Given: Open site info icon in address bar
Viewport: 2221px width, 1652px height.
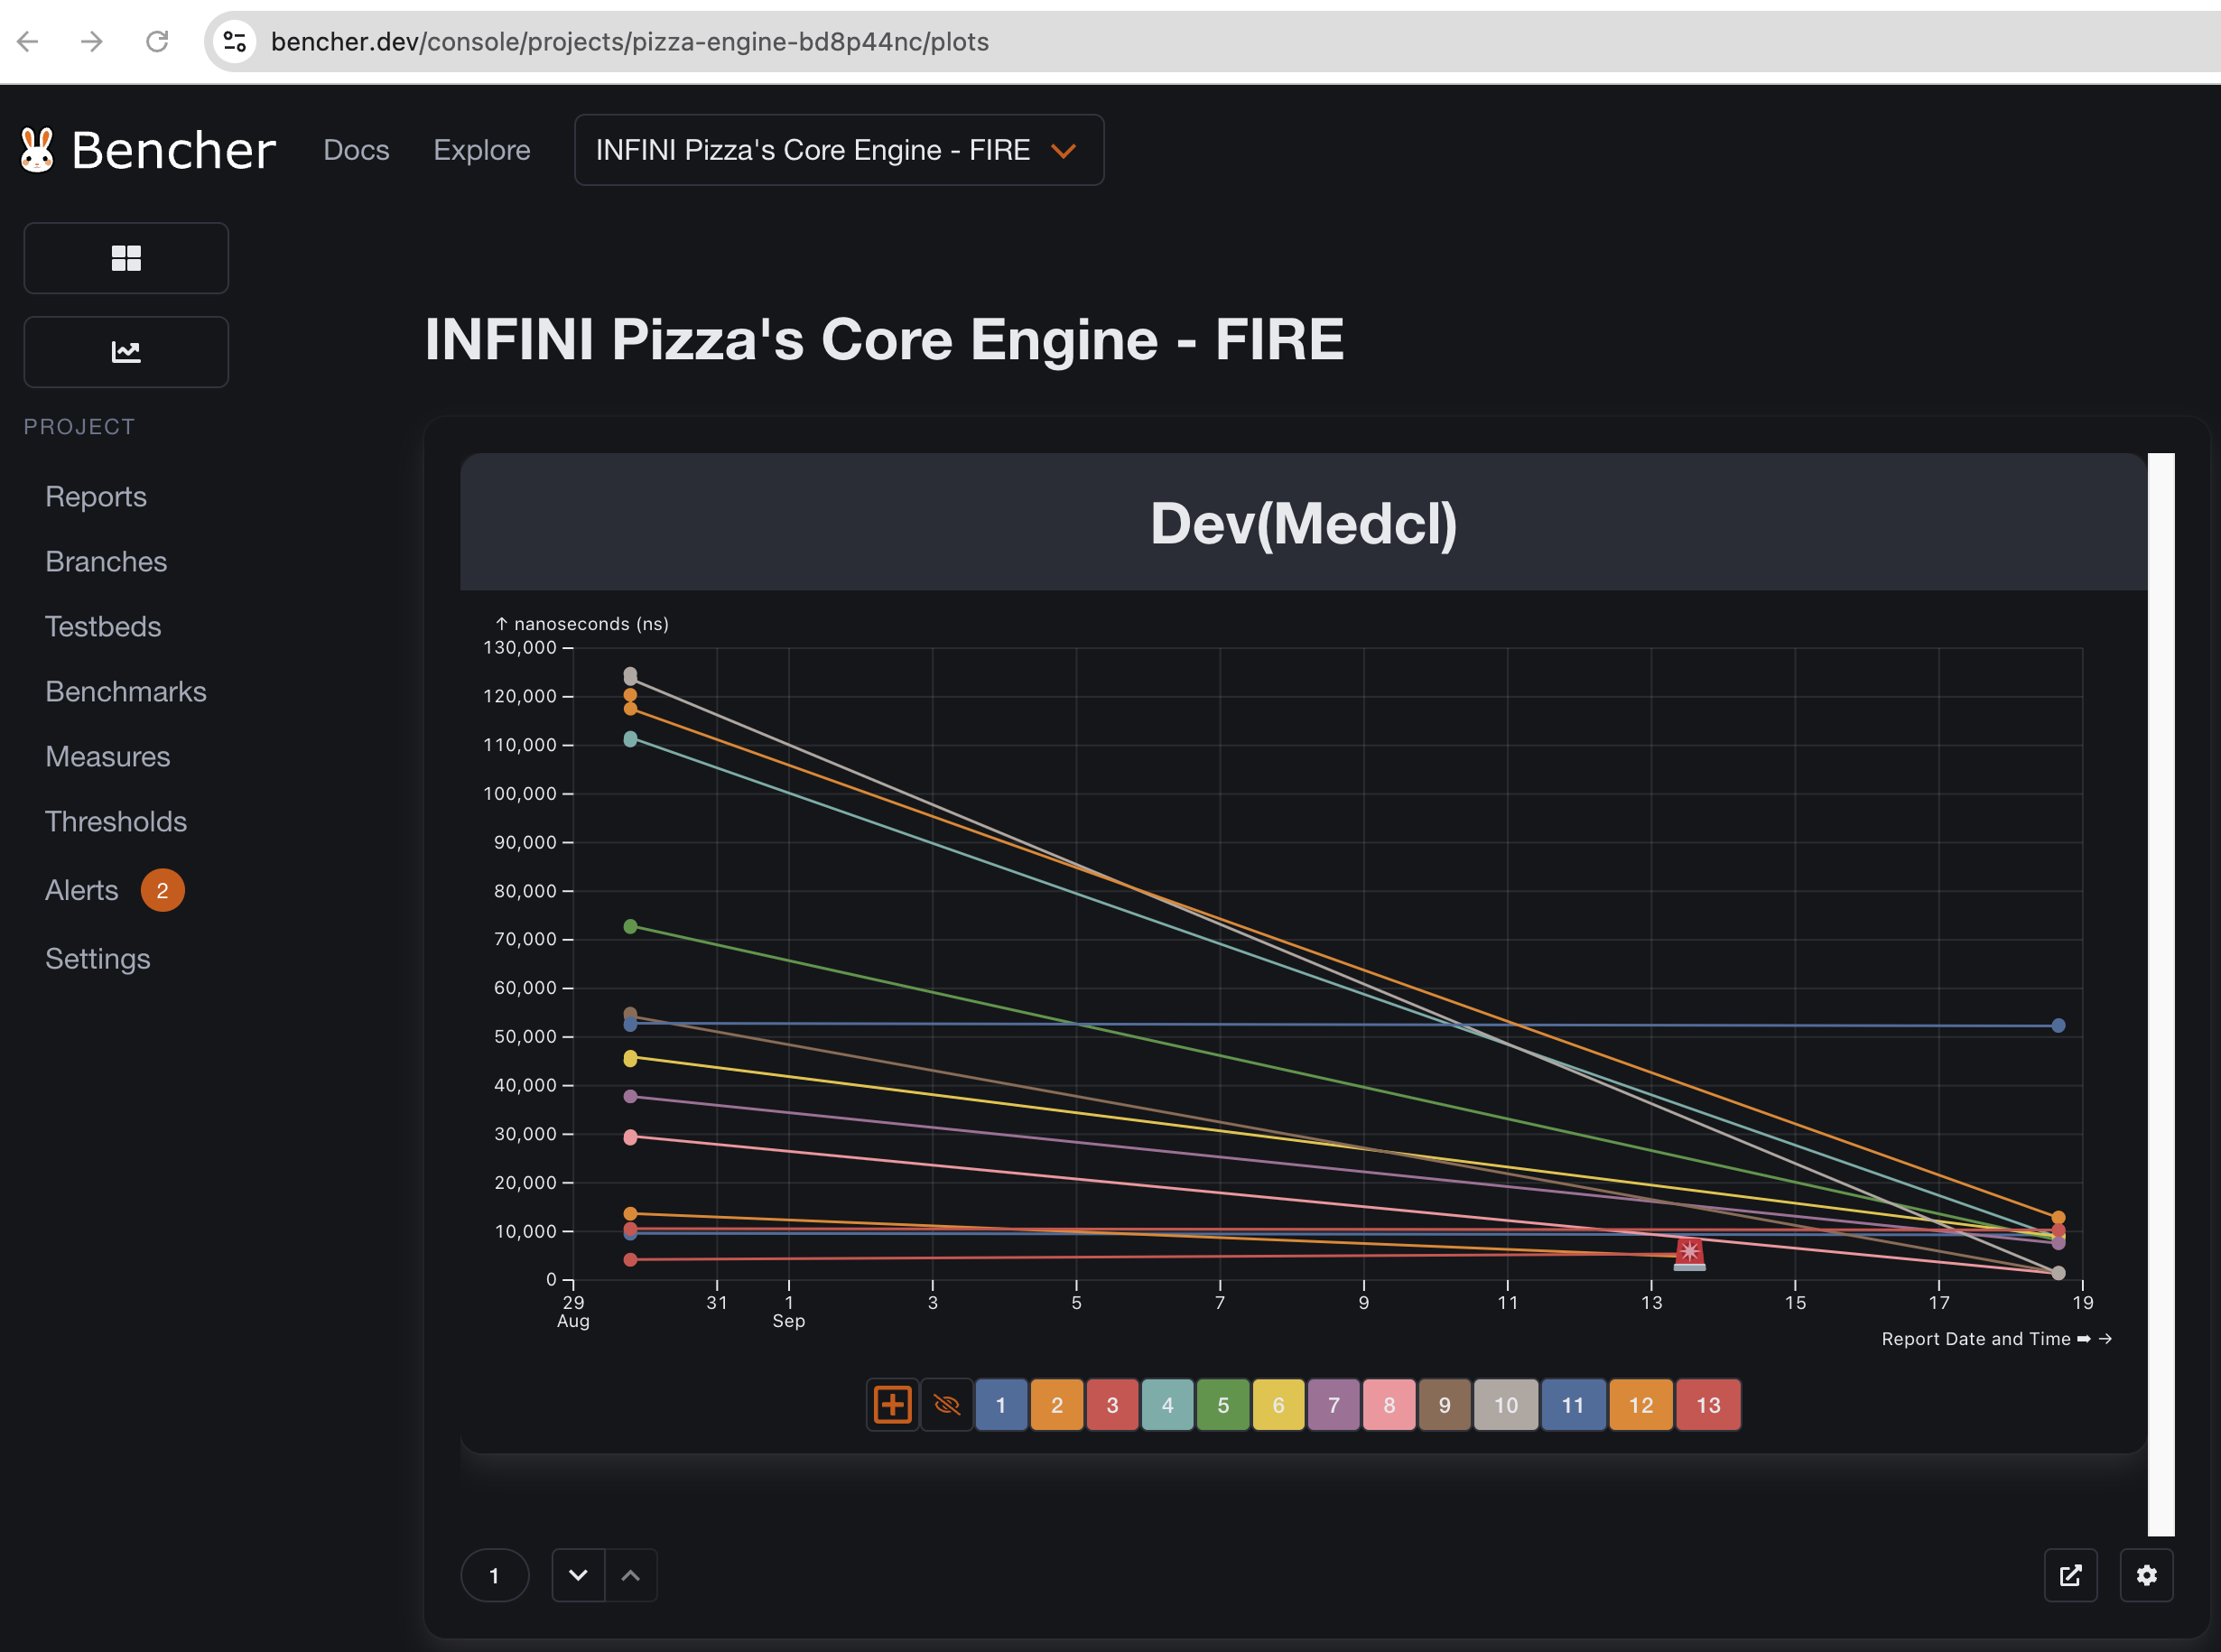Looking at the screenshot, I should tap(235, 41).
